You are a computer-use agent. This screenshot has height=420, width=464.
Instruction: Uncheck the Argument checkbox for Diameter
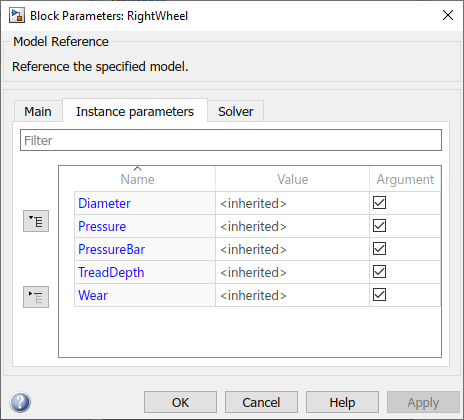pos(379,203)
